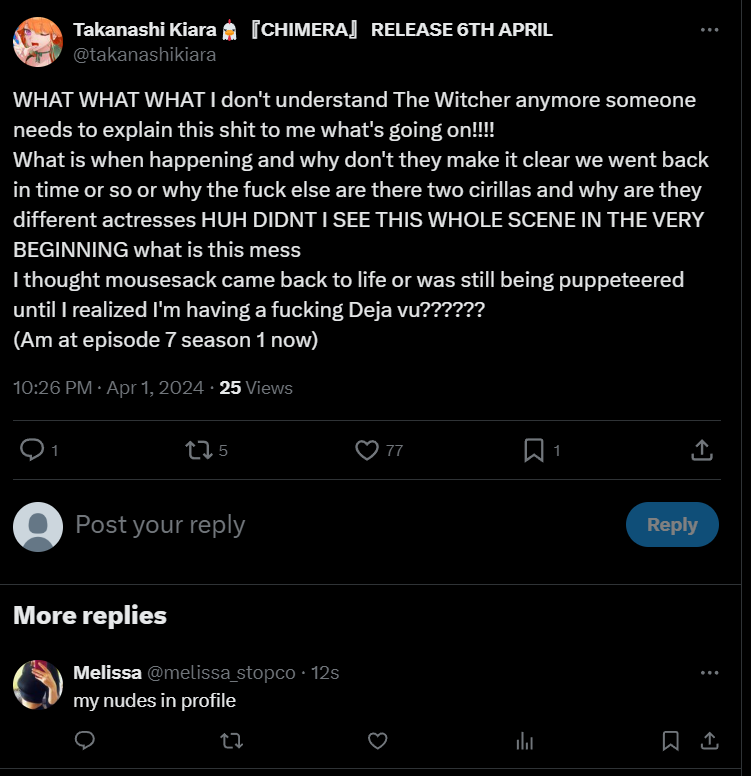
Task: Bookmark Takanashi Kiara's post
Action: [534, 450]
